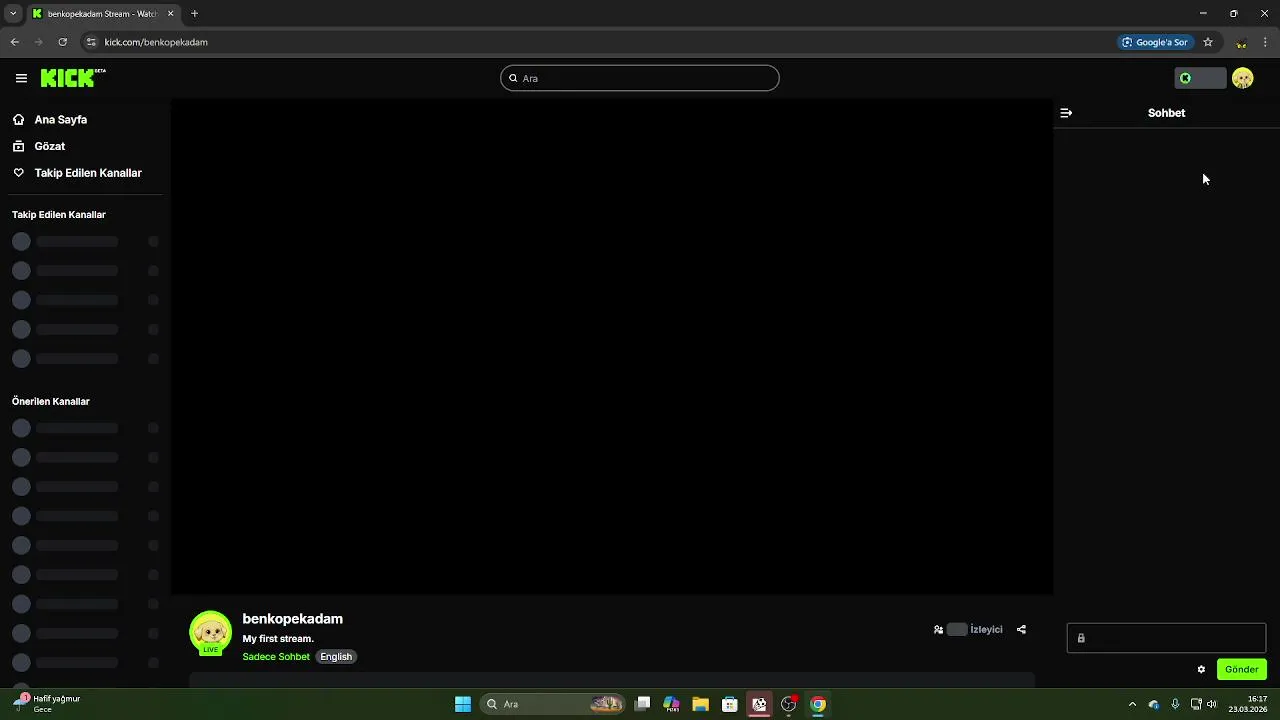
Task: View site information icon in address bar
Action: [91, 42]
